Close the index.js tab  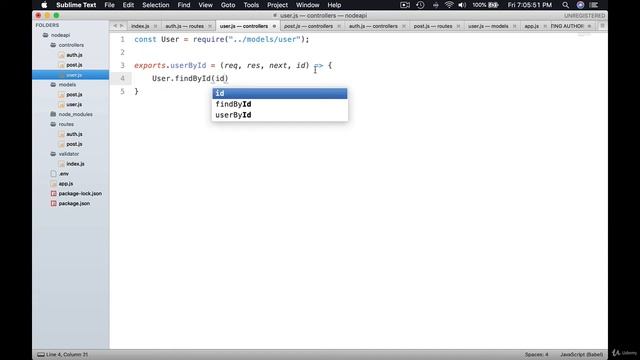[x=156, y=26]
